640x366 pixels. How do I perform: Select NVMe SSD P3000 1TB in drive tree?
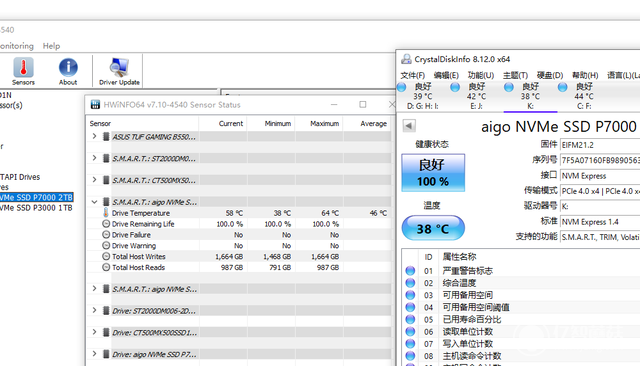36,208
